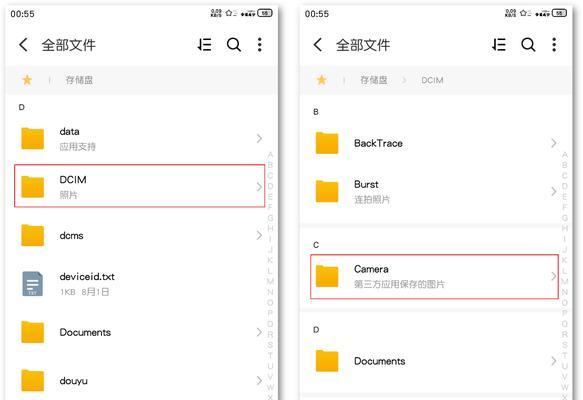Tap the 第三方应用保存的图片 description
This screenshot has height=400, width=583.
tap(399, 284)
